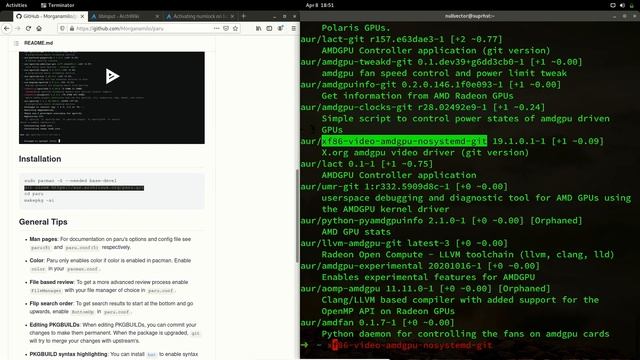The width and height of the screenshot is (640, 360).
Task: Click the 'makepkg -si' code line
Action: [x=39, y=200]
